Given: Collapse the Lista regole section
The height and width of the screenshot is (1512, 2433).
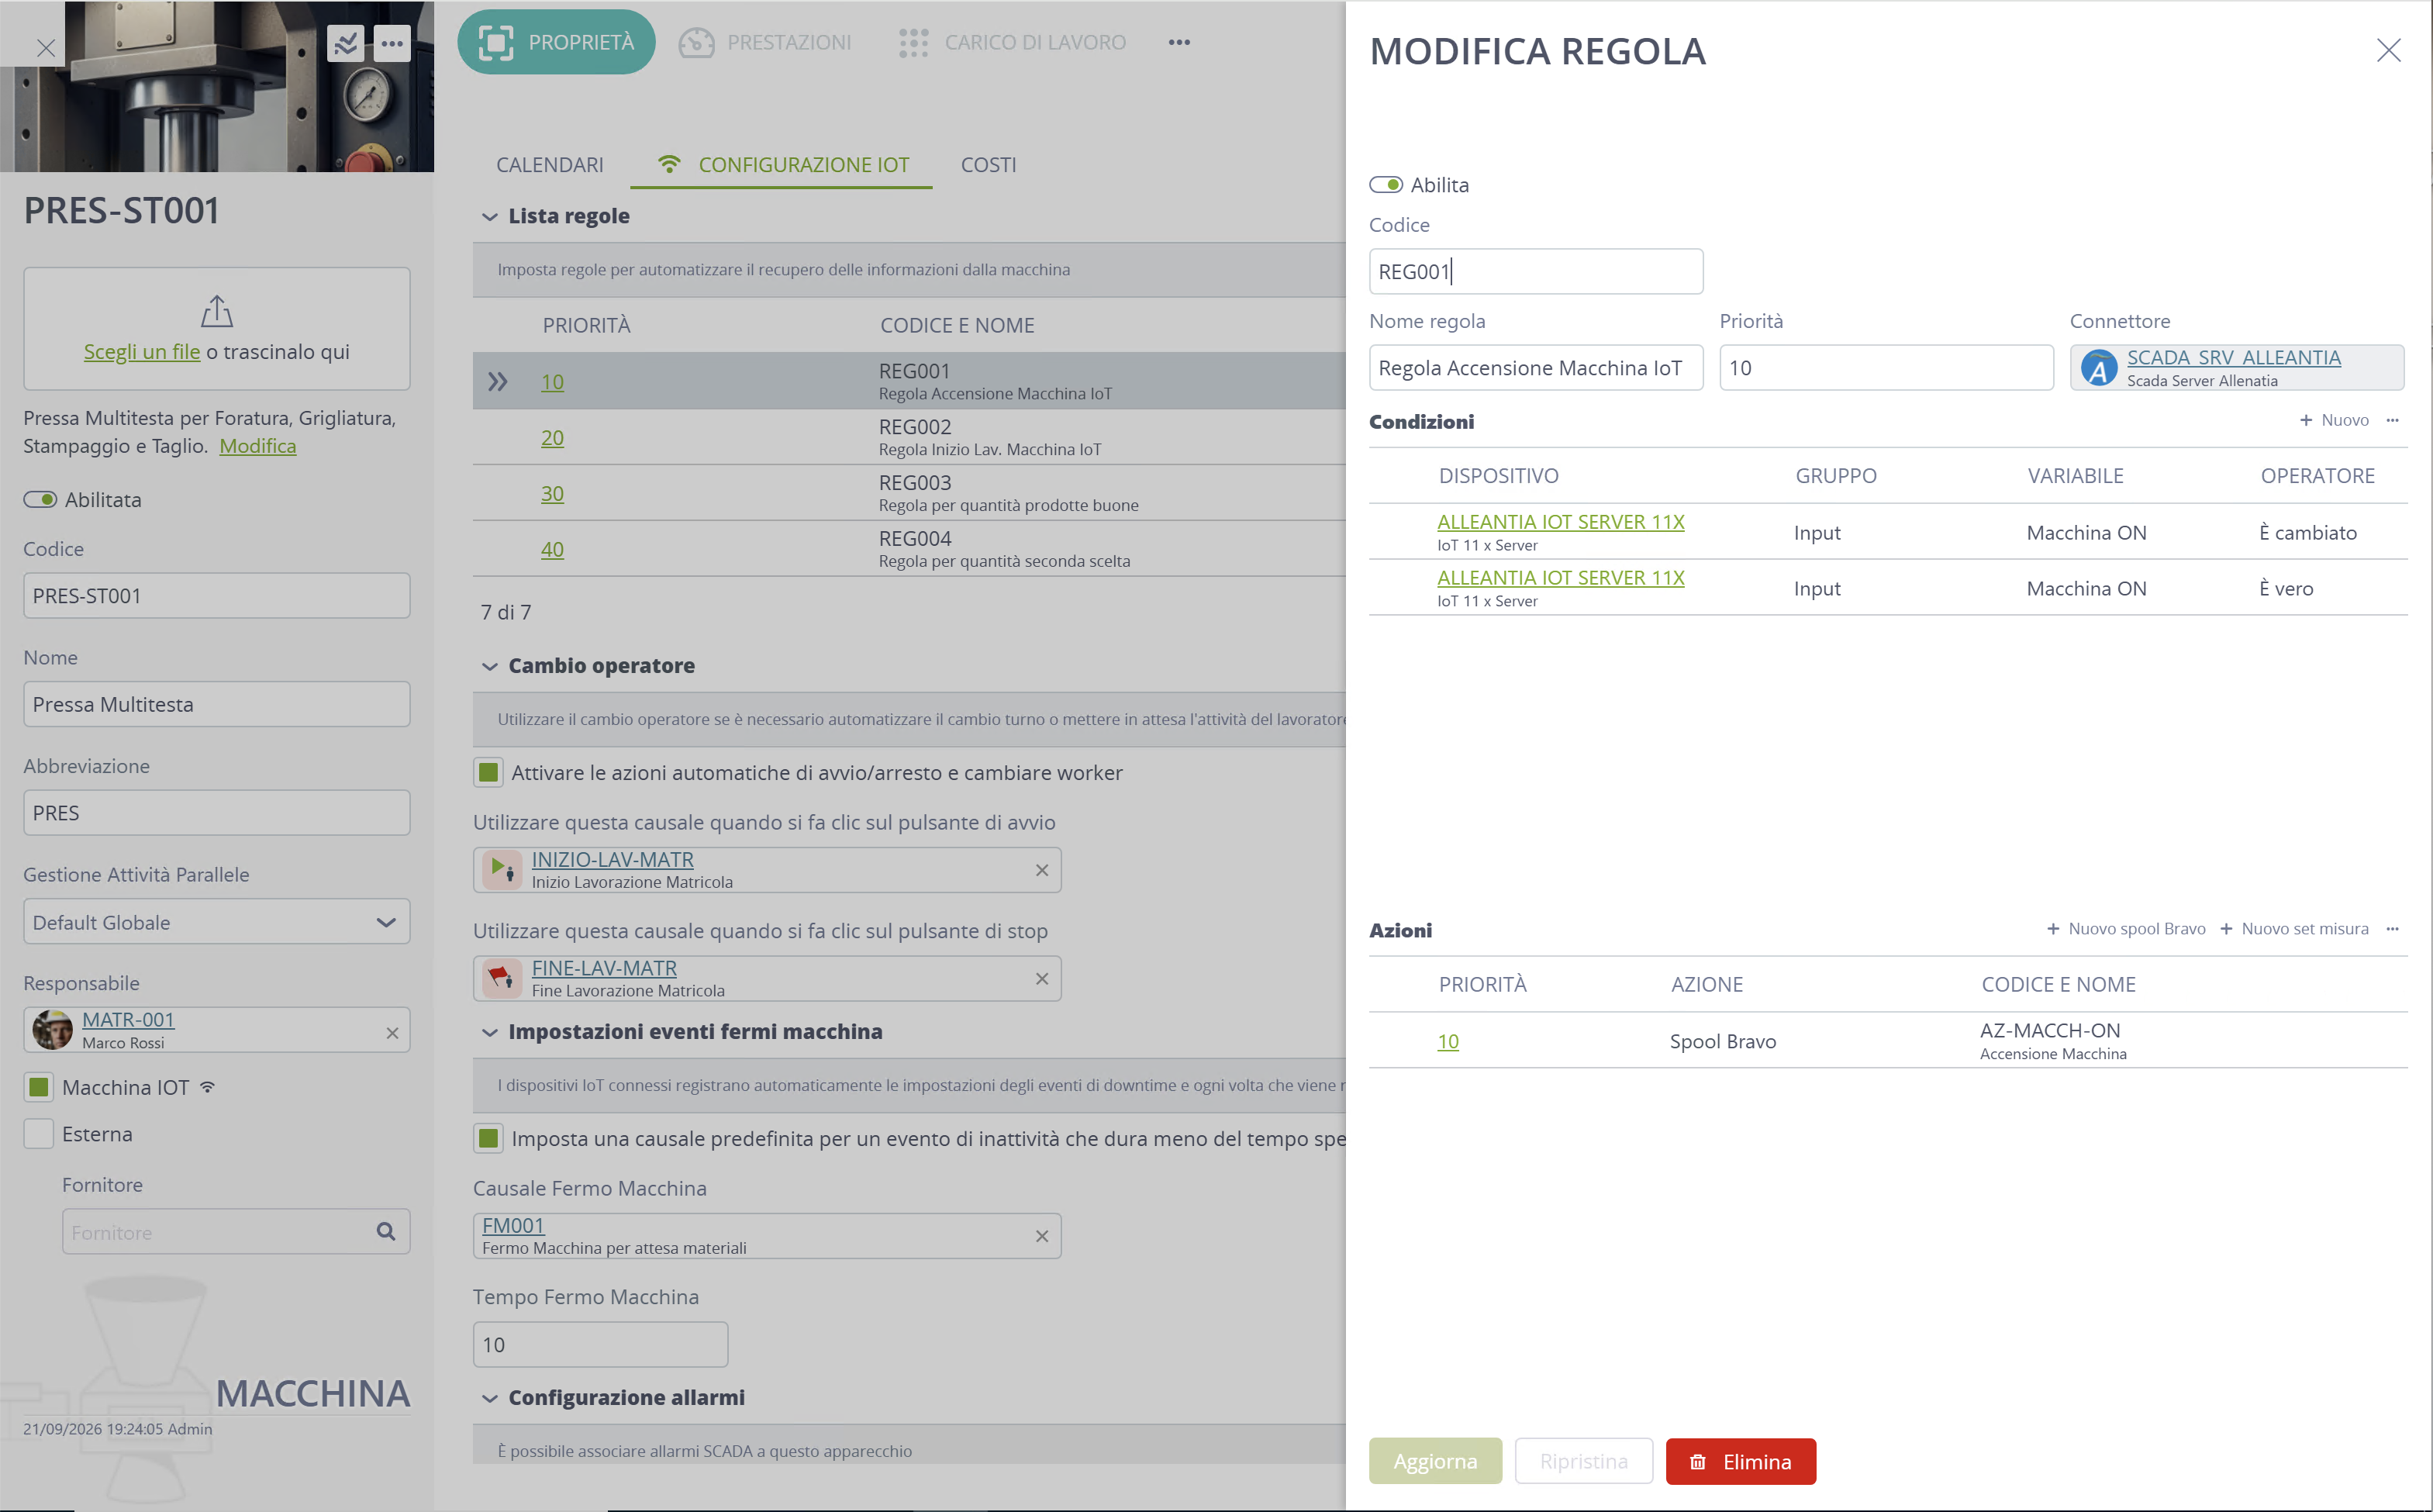Looking at the screenshot, I should (489, 217).
